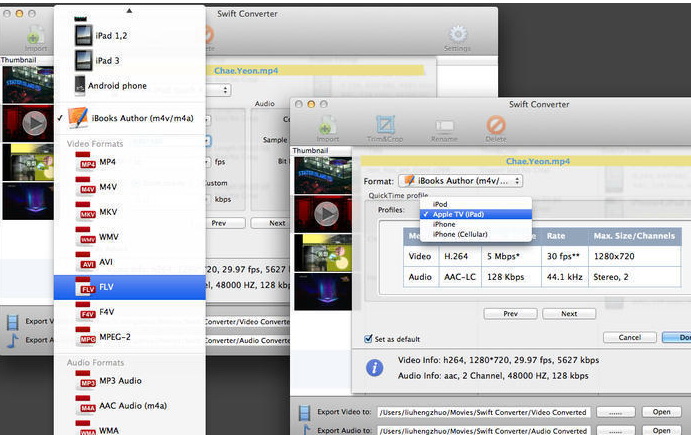The height and width of the screenshot is (435, 691).
Task: Select iPhone profile option
Action: point(476,224)
